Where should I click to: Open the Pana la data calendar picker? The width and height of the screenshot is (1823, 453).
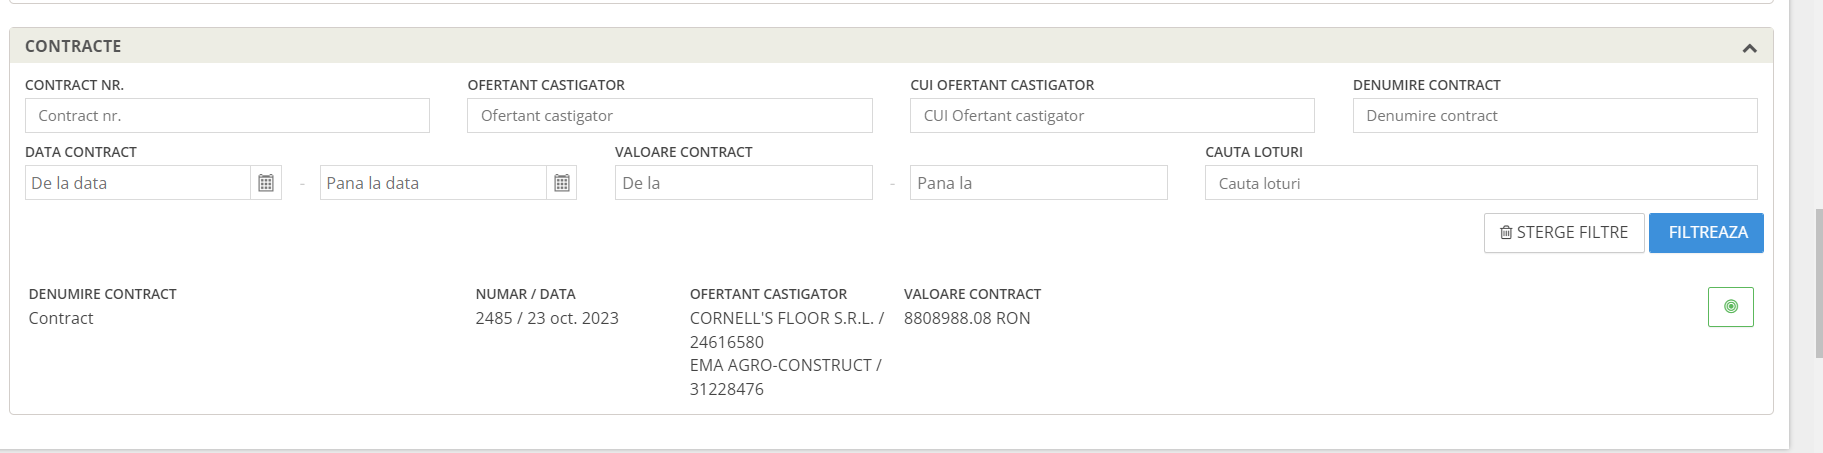(562, 183)
